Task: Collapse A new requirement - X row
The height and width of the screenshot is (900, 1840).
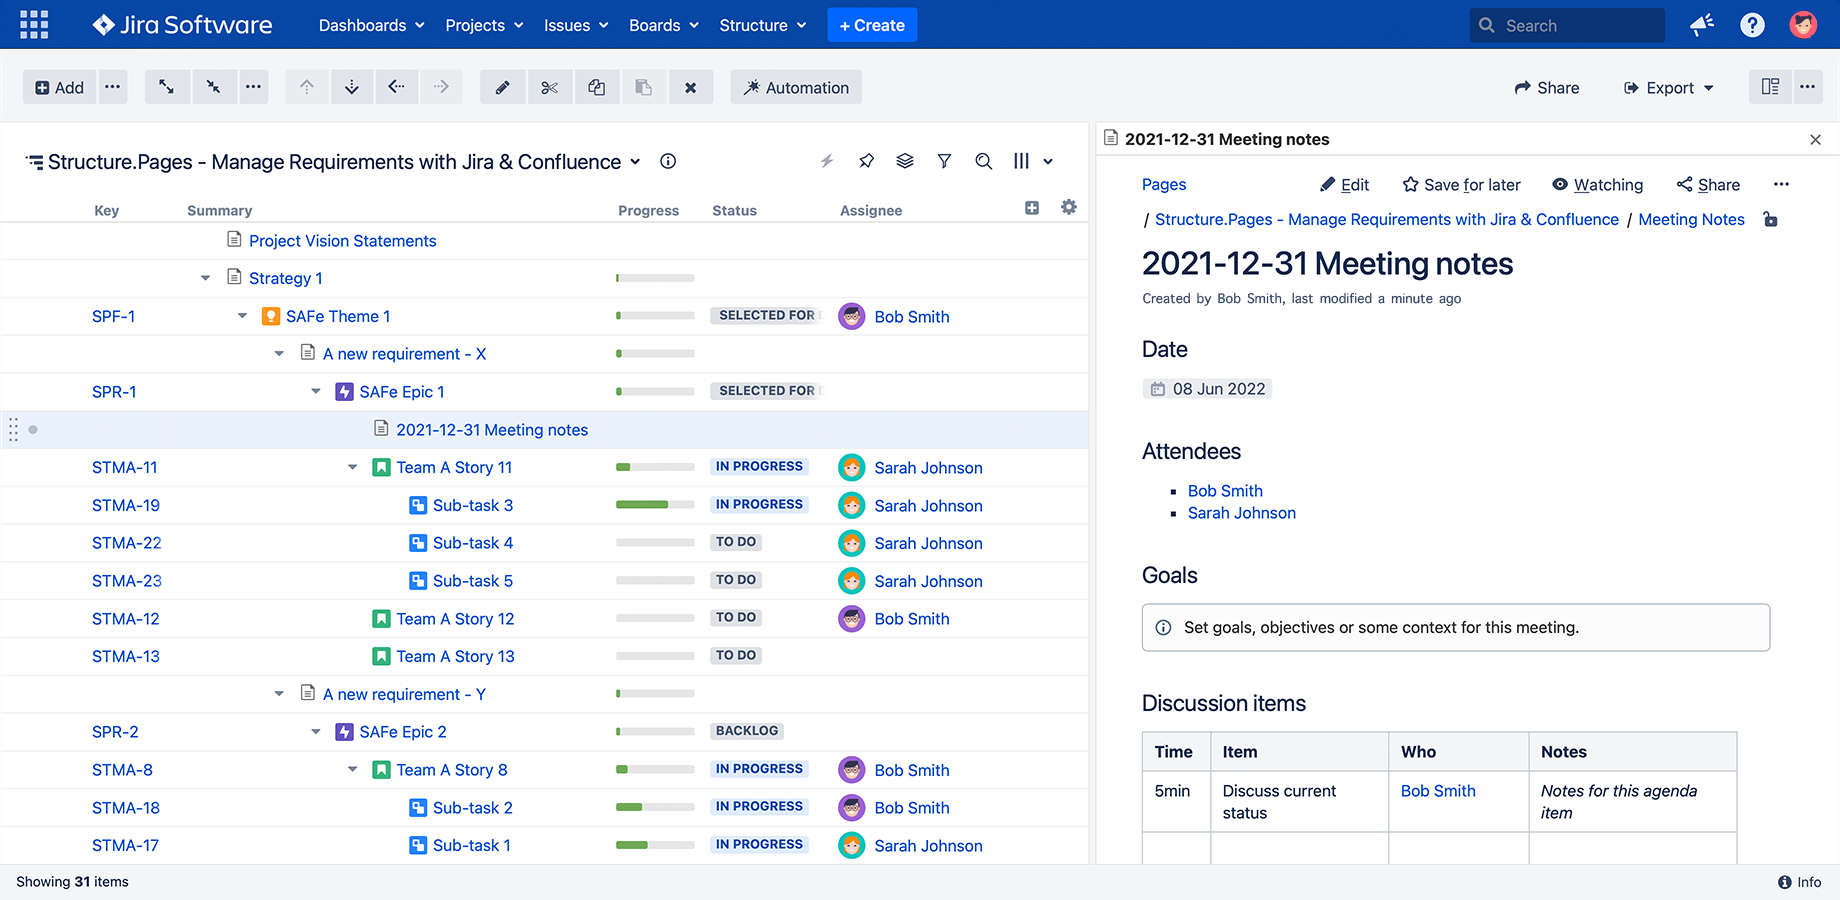Action: (279, 354)
